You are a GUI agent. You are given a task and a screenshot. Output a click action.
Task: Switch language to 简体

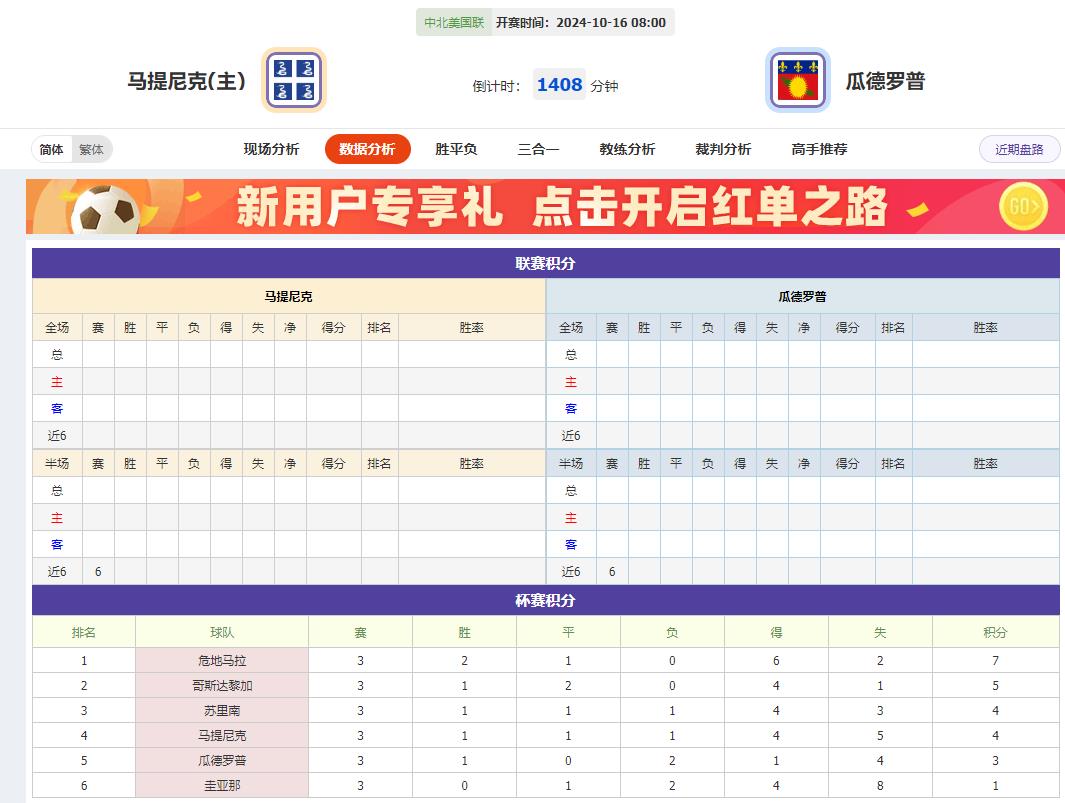pos(52,148)
